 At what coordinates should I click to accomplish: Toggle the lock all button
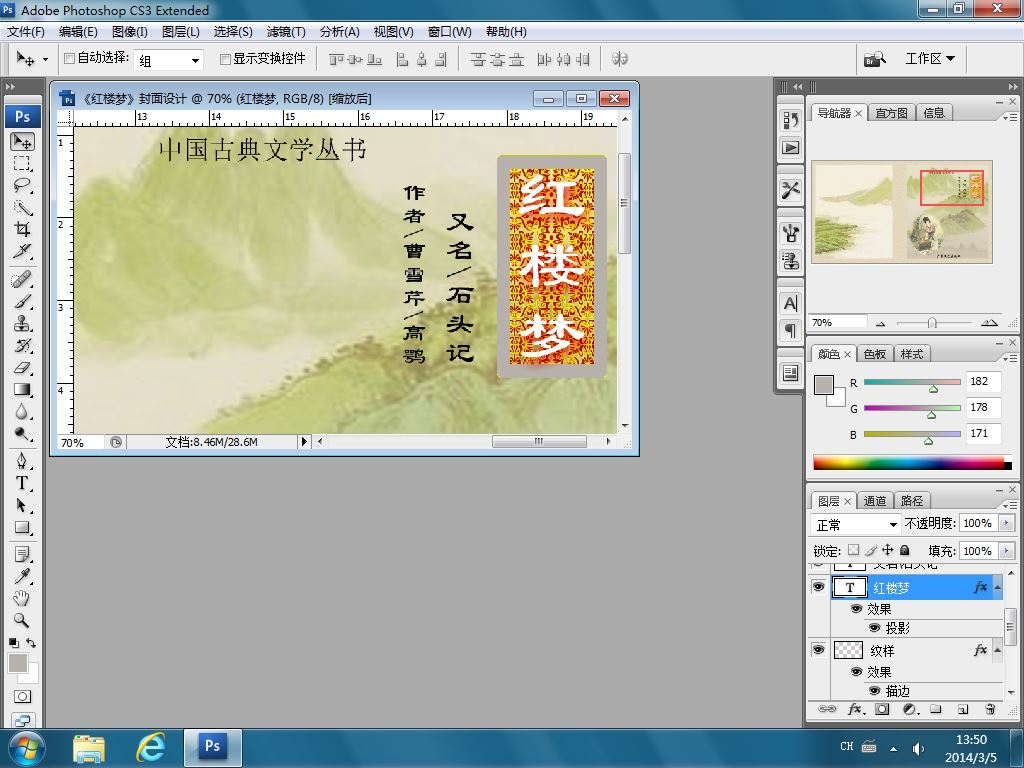point(905,550)
